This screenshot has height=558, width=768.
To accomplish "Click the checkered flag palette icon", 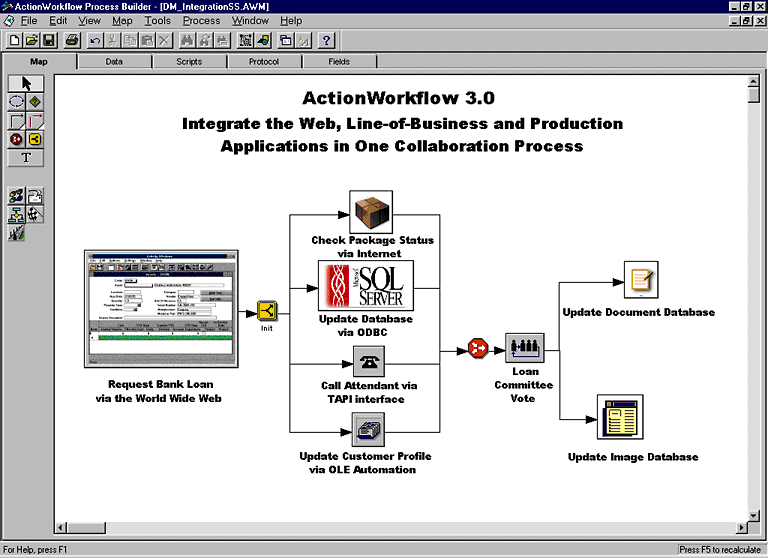I will 35,215.
